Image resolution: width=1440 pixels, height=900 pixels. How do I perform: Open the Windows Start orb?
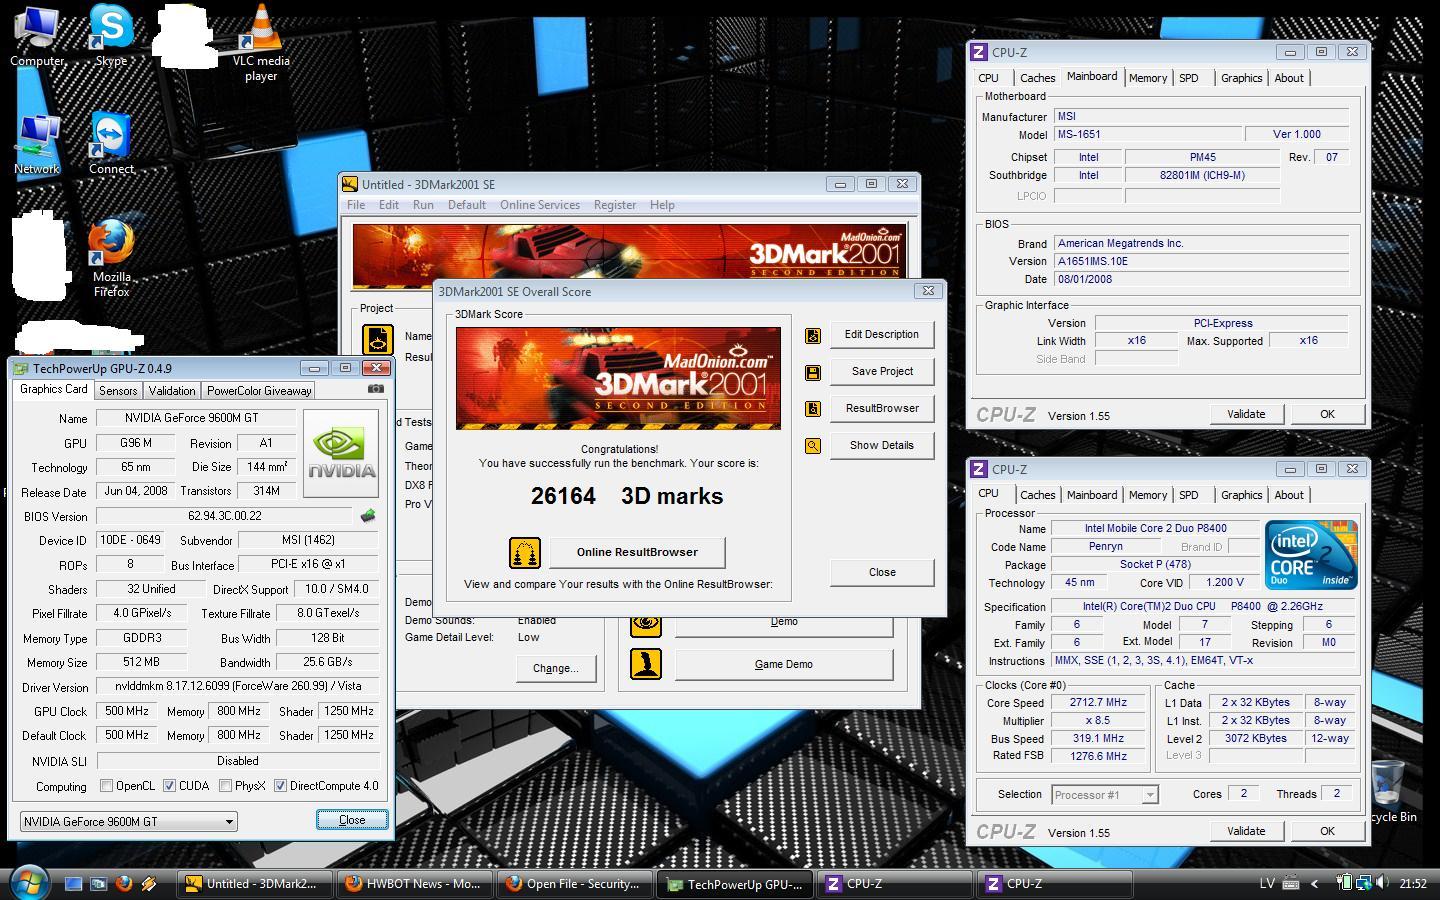point(28,883)
